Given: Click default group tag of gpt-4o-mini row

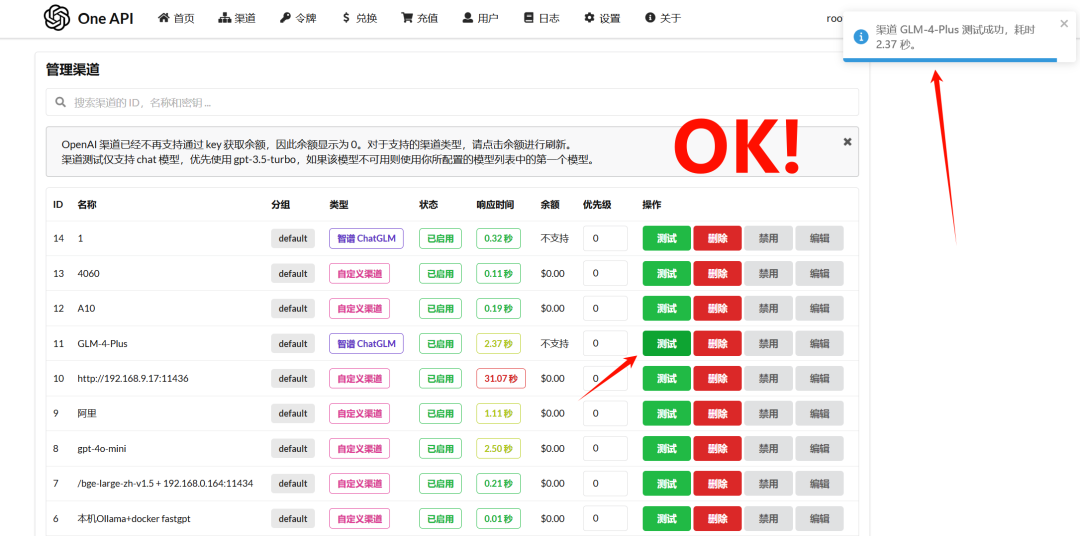Looking at the screenshot, I should click(x=293, y=449).
